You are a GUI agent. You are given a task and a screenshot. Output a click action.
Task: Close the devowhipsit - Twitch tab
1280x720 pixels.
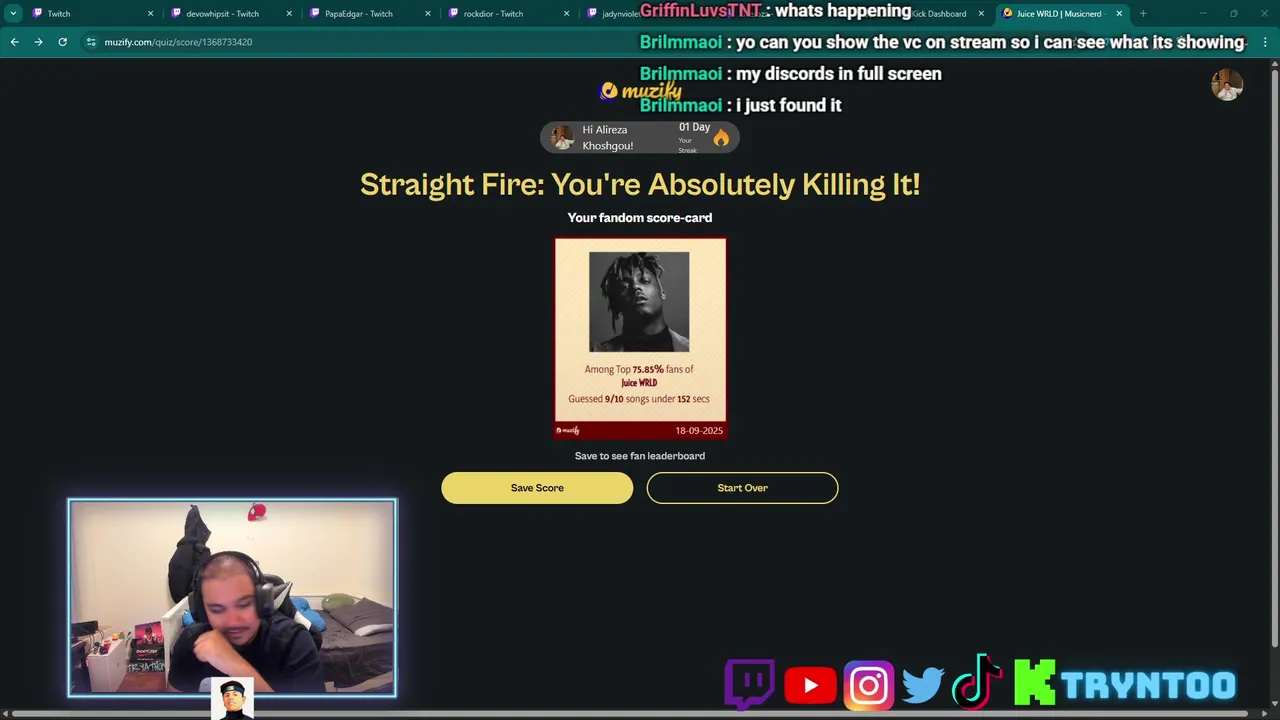(x=290, y=14)
